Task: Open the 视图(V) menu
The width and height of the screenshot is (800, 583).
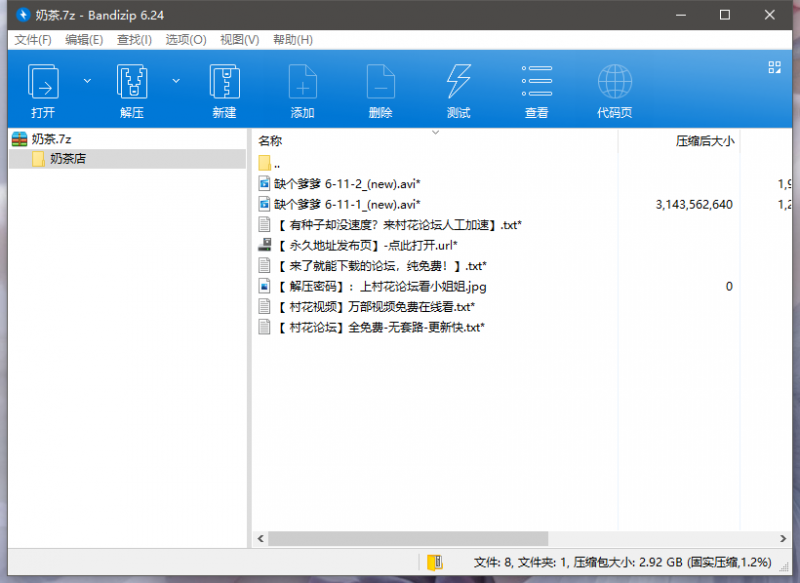Action: pyautogui.click(x=239, y=39)
